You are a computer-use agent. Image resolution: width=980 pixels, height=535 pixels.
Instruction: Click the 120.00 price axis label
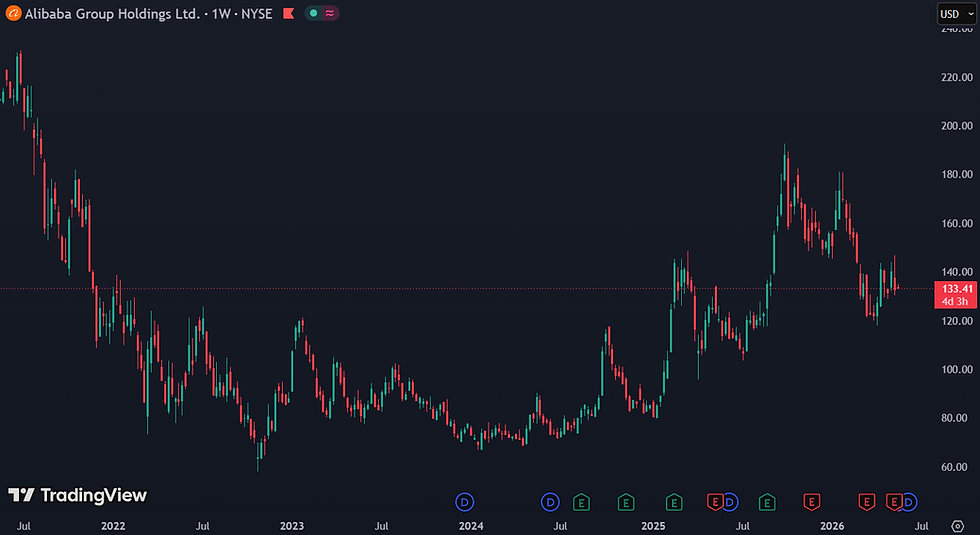957,321
